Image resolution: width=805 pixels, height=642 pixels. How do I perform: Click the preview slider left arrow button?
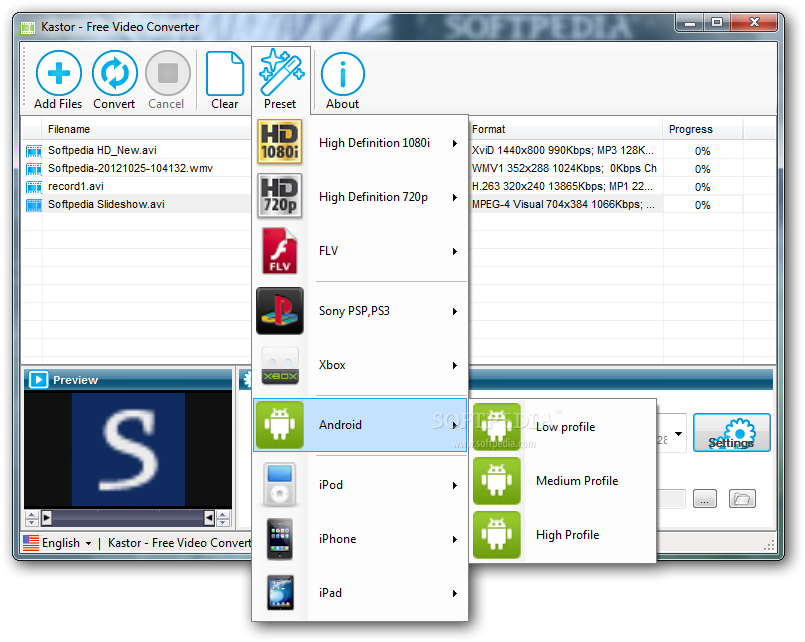pyautogui.click(x=46, y=518)
